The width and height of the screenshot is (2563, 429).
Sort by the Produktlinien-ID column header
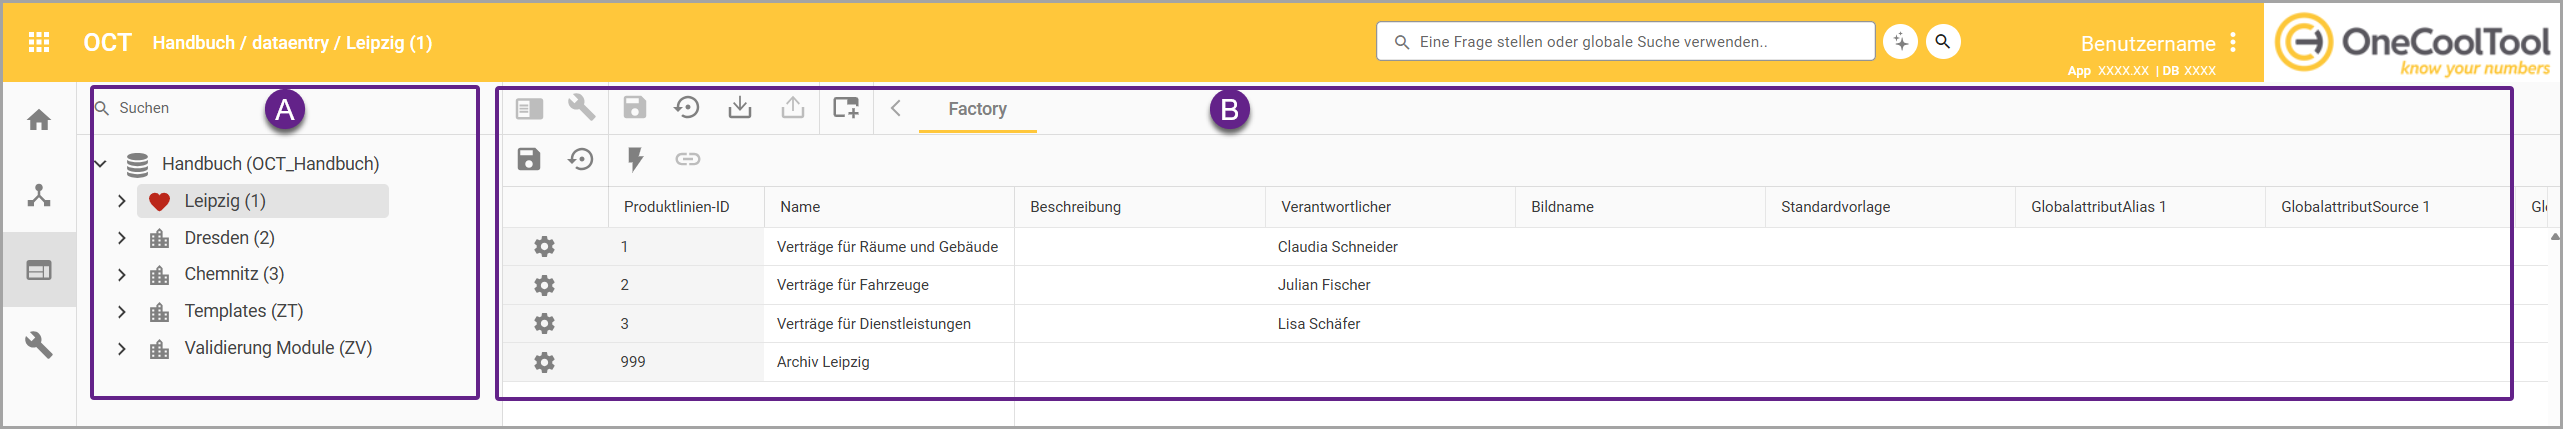coord(677,207)
